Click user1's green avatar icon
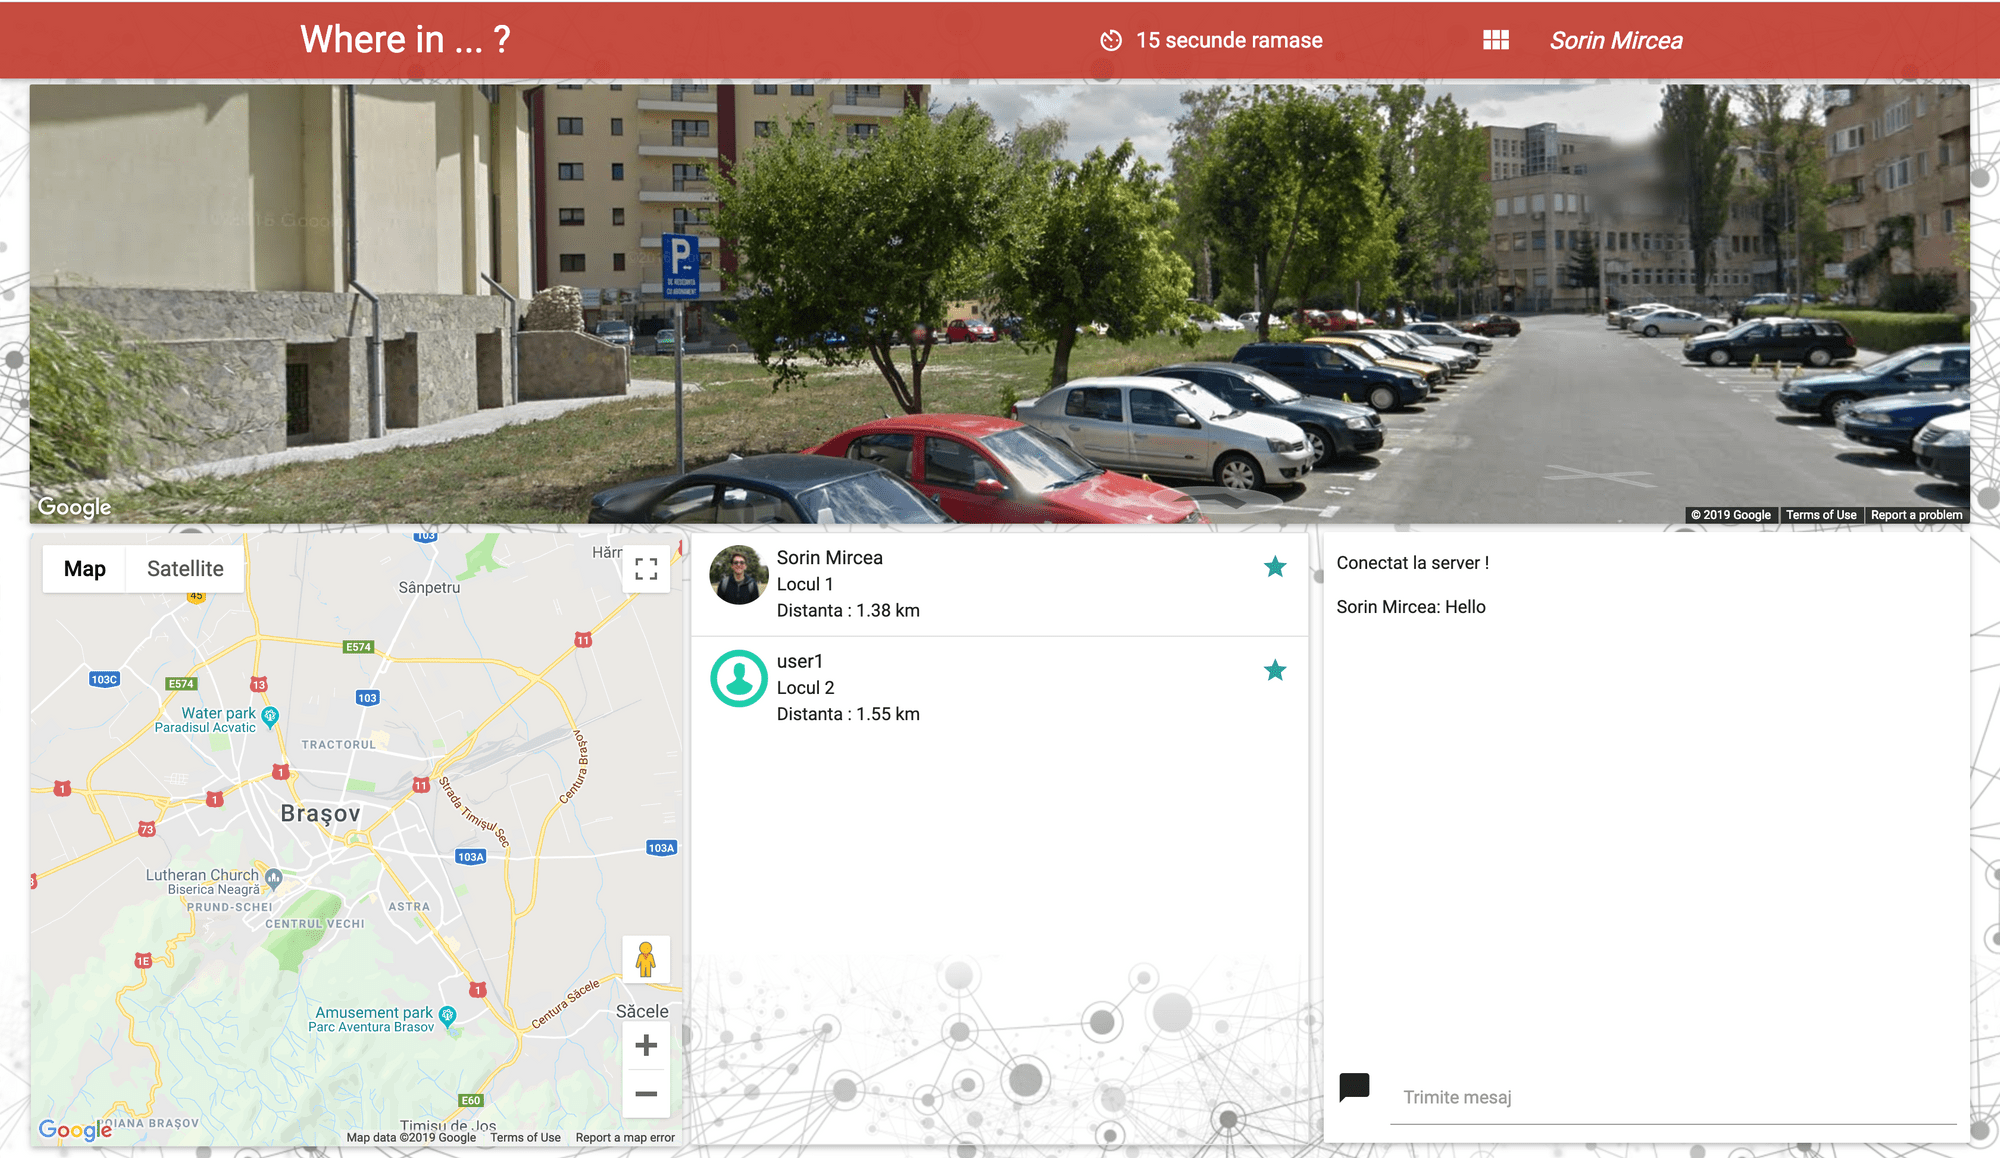Viewport: 2000px width, 1158px height. [x=739, y=678]
